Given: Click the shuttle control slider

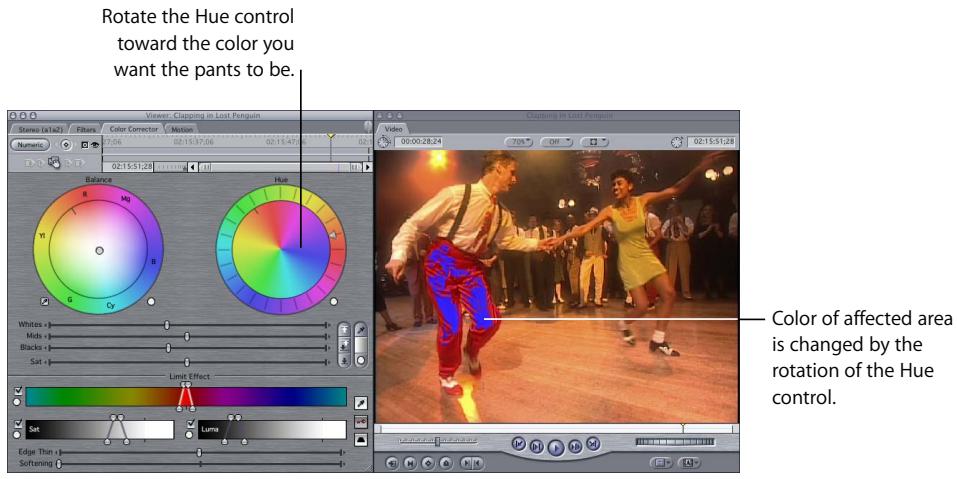Looking at the screenshot, I should (438, 441).
